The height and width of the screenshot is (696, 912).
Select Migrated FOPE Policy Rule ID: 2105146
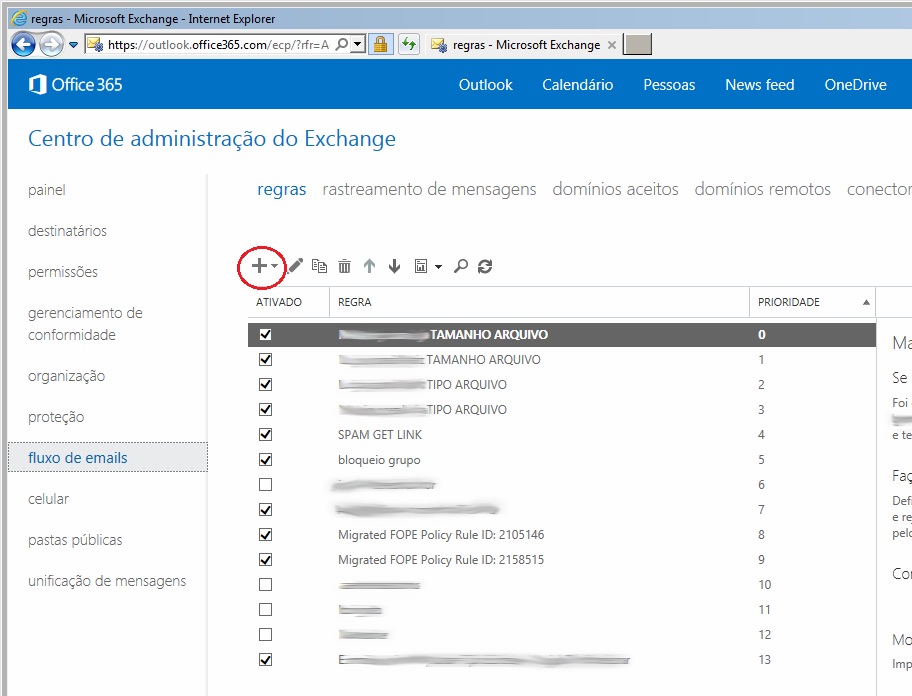(x=562, y=534)
